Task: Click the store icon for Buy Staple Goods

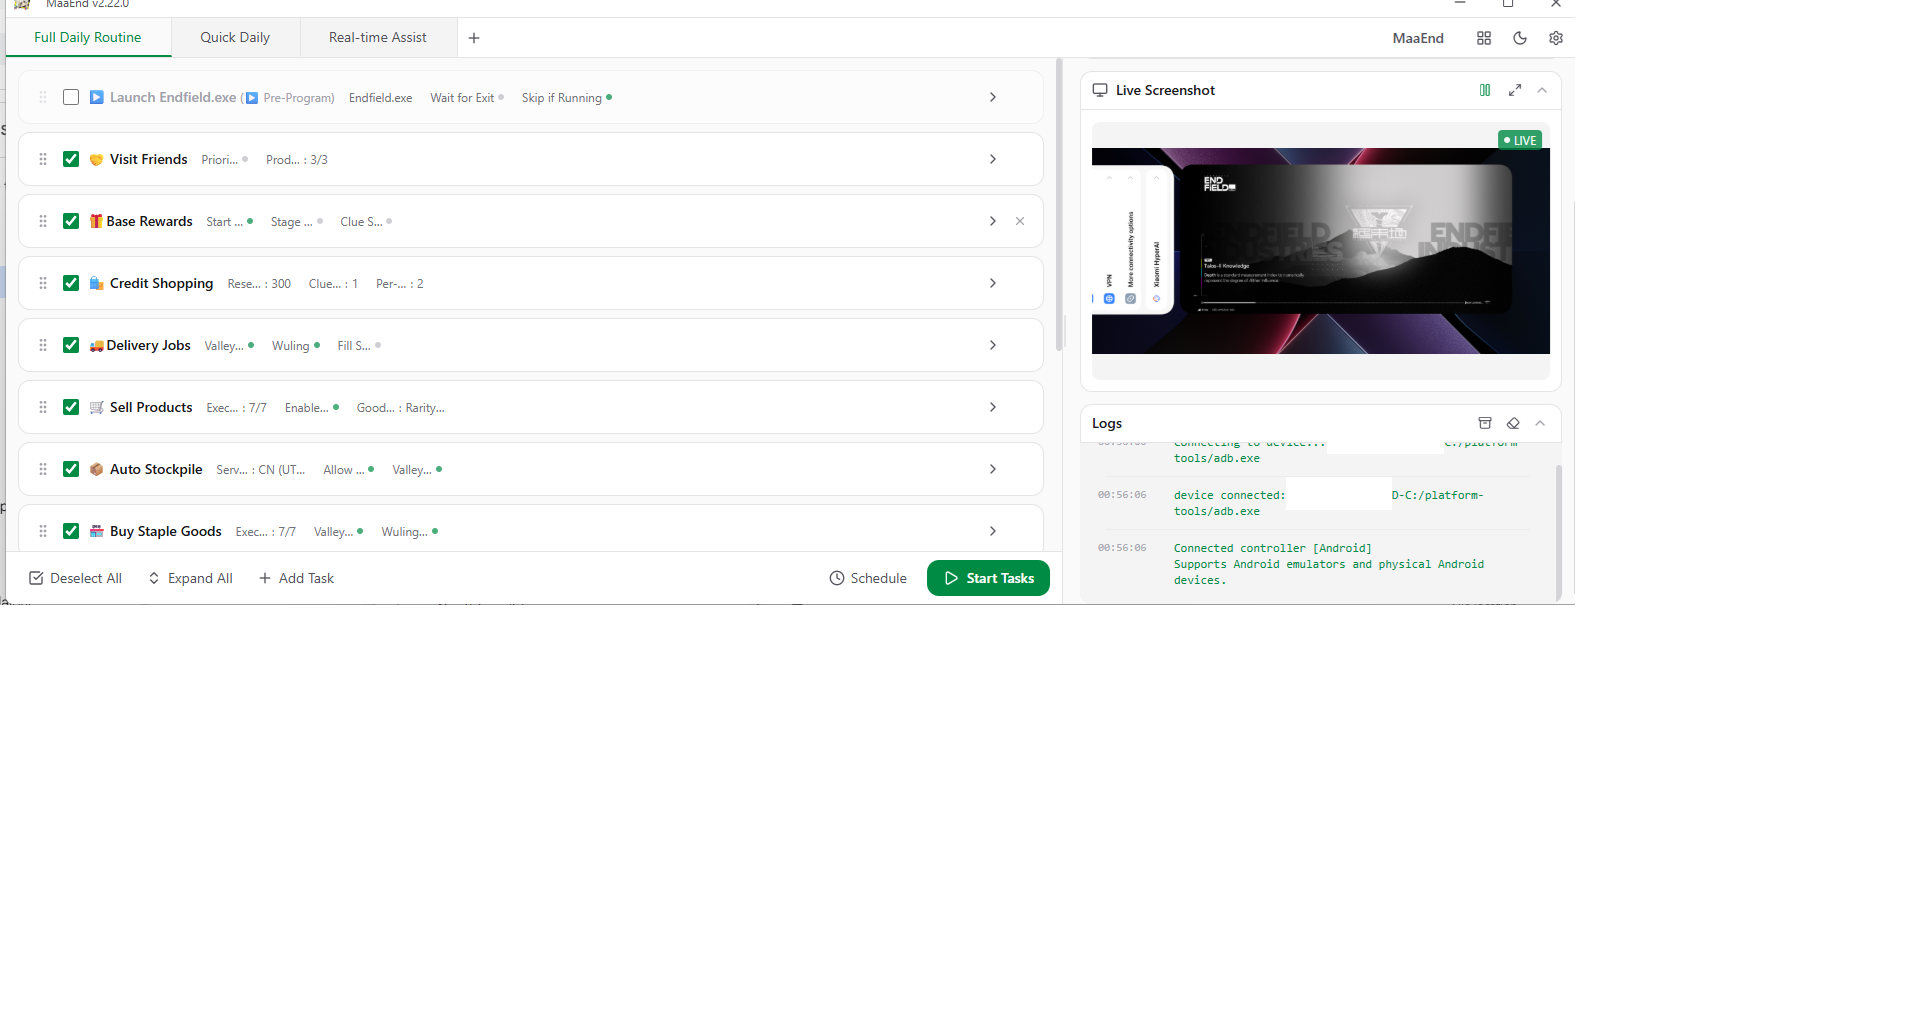Action: coord(96,531)
